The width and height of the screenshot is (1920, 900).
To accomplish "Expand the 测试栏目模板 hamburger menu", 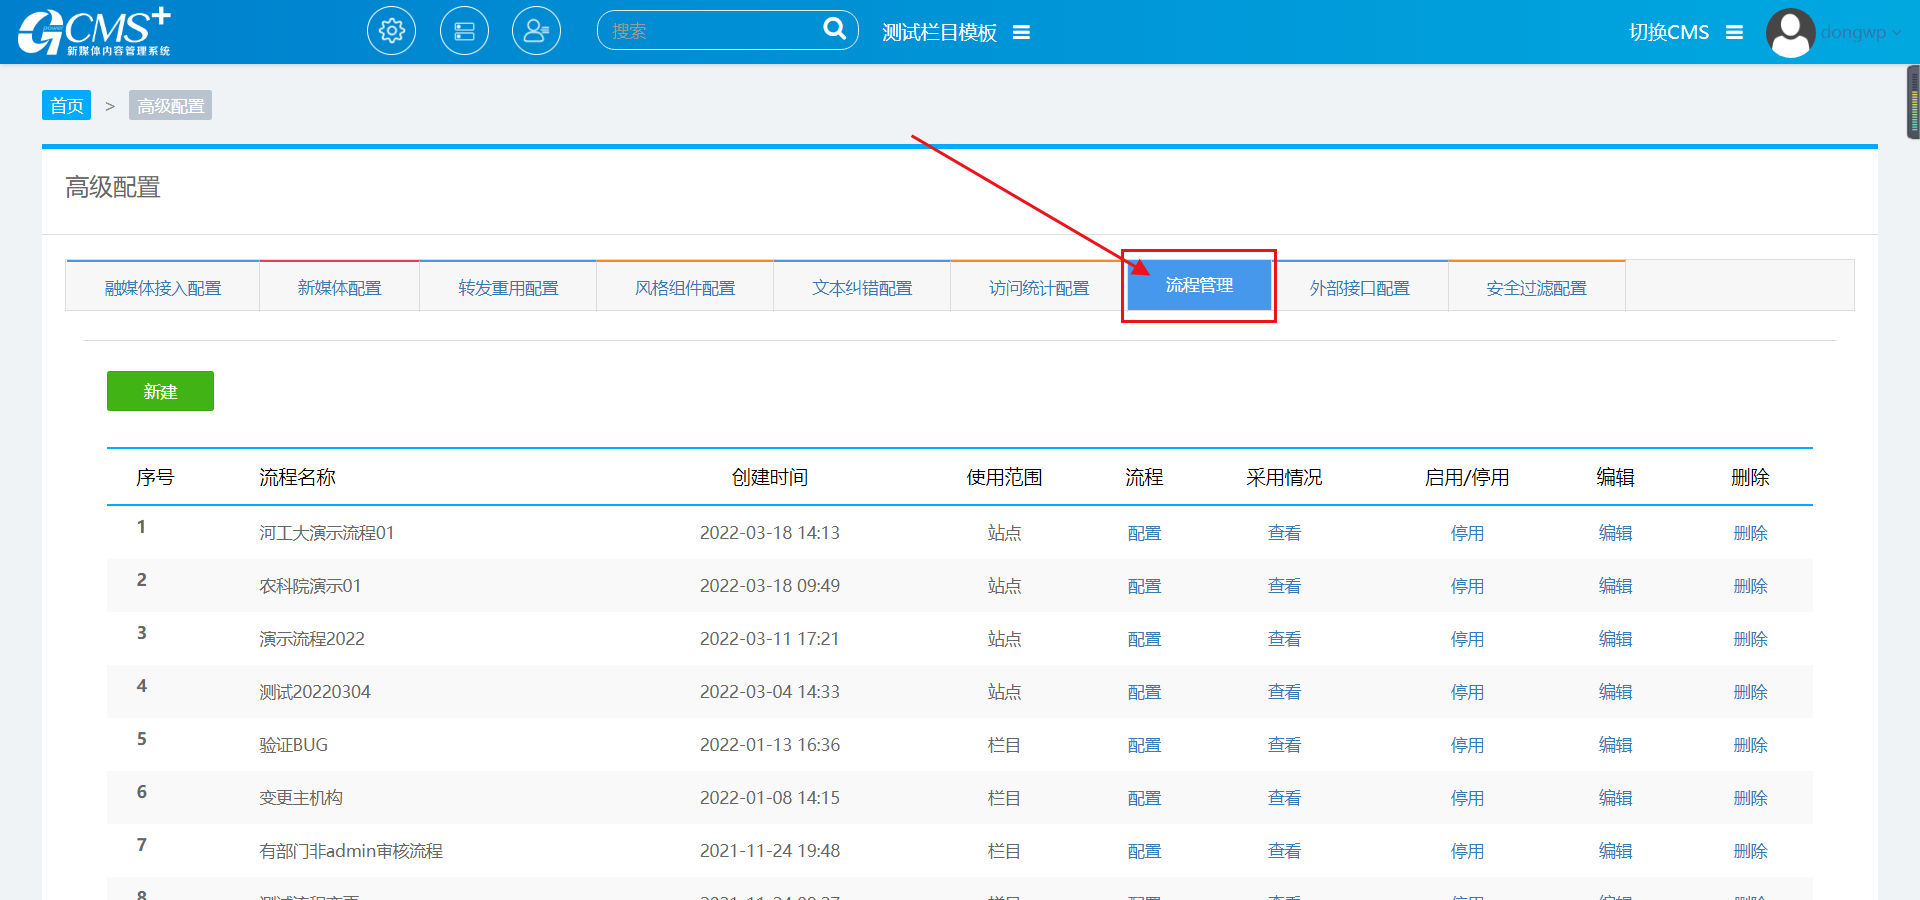I will [1021, 33].
